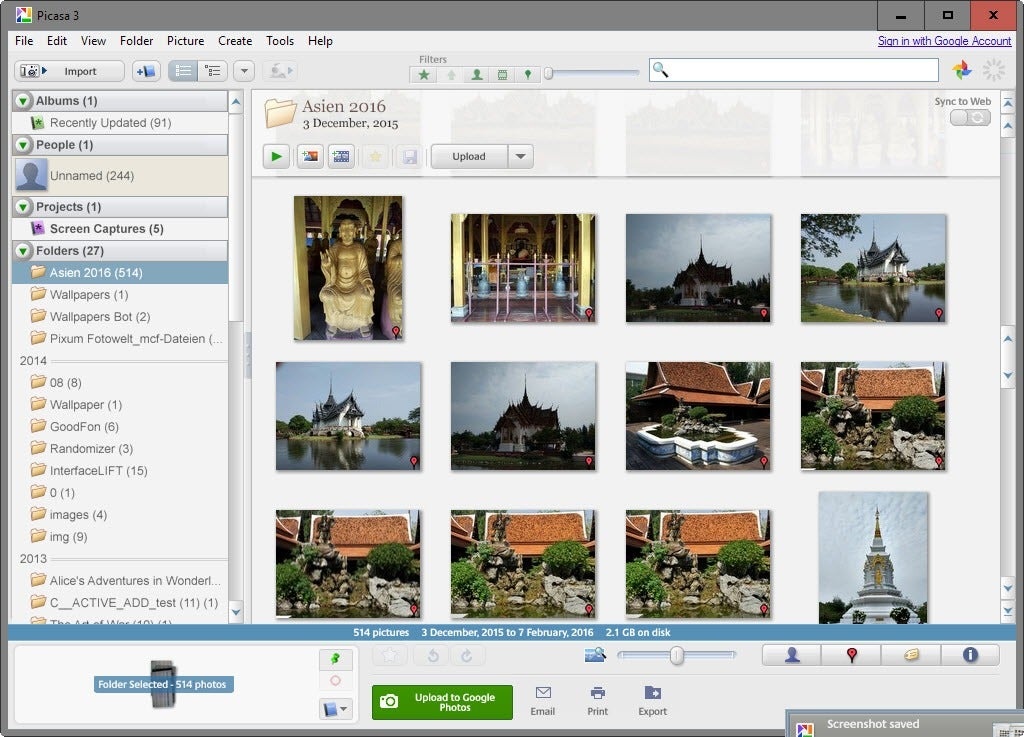Image resolution: width=1024 pixels, height=737 pixels.
Task: Open the Picture menu
Action: click(x=185, y=41)
